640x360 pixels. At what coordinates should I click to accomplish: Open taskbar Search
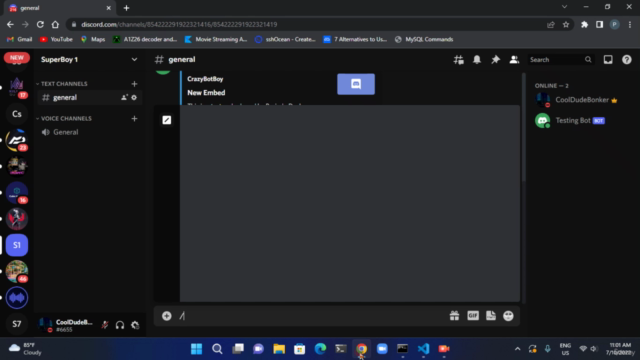click(217, 349)
